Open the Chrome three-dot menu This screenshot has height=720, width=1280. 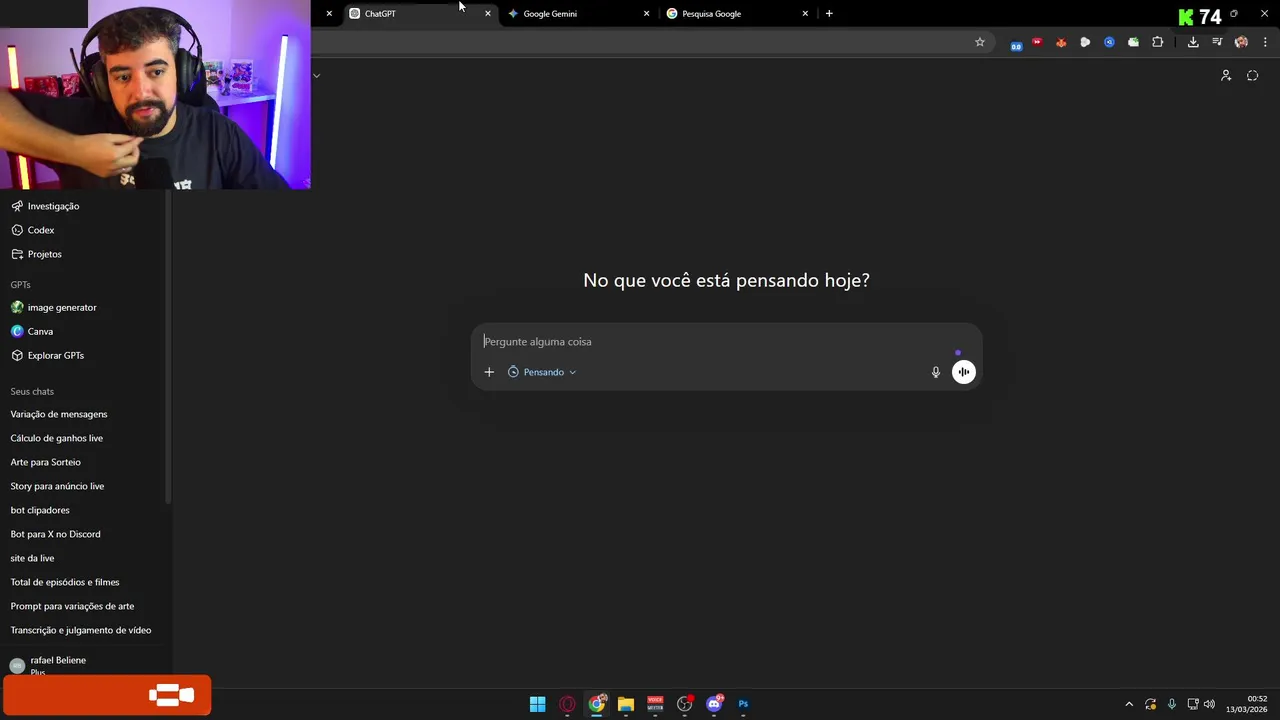1265,42
